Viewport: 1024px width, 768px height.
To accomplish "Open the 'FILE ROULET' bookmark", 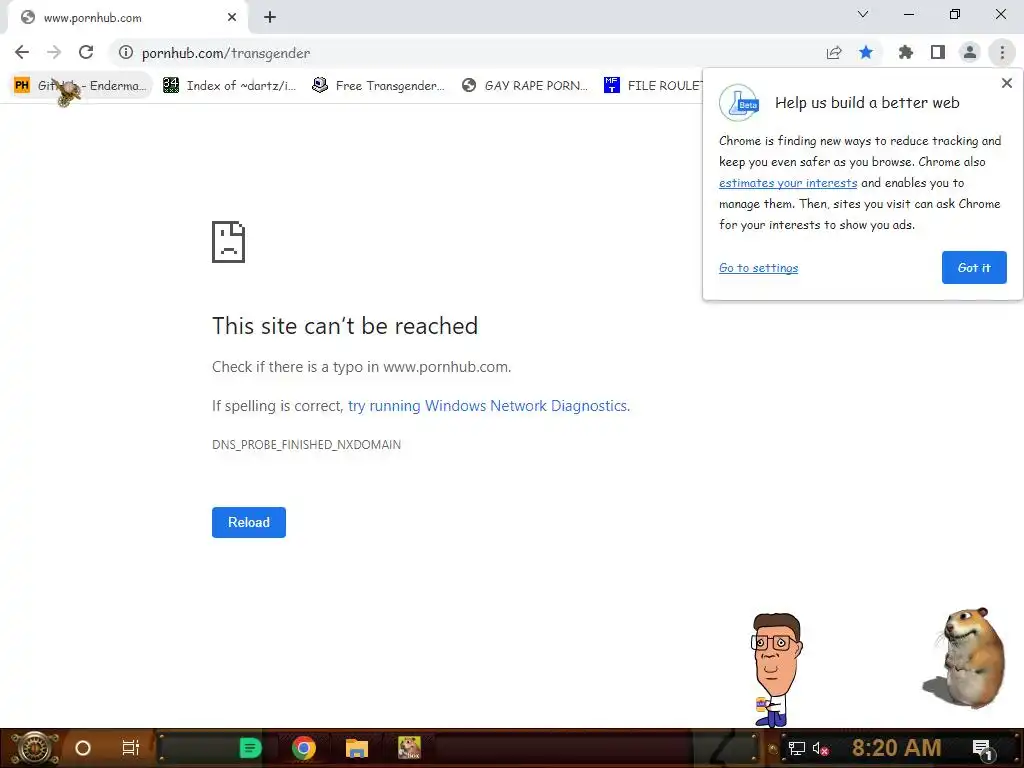I will tap(653, 86).
